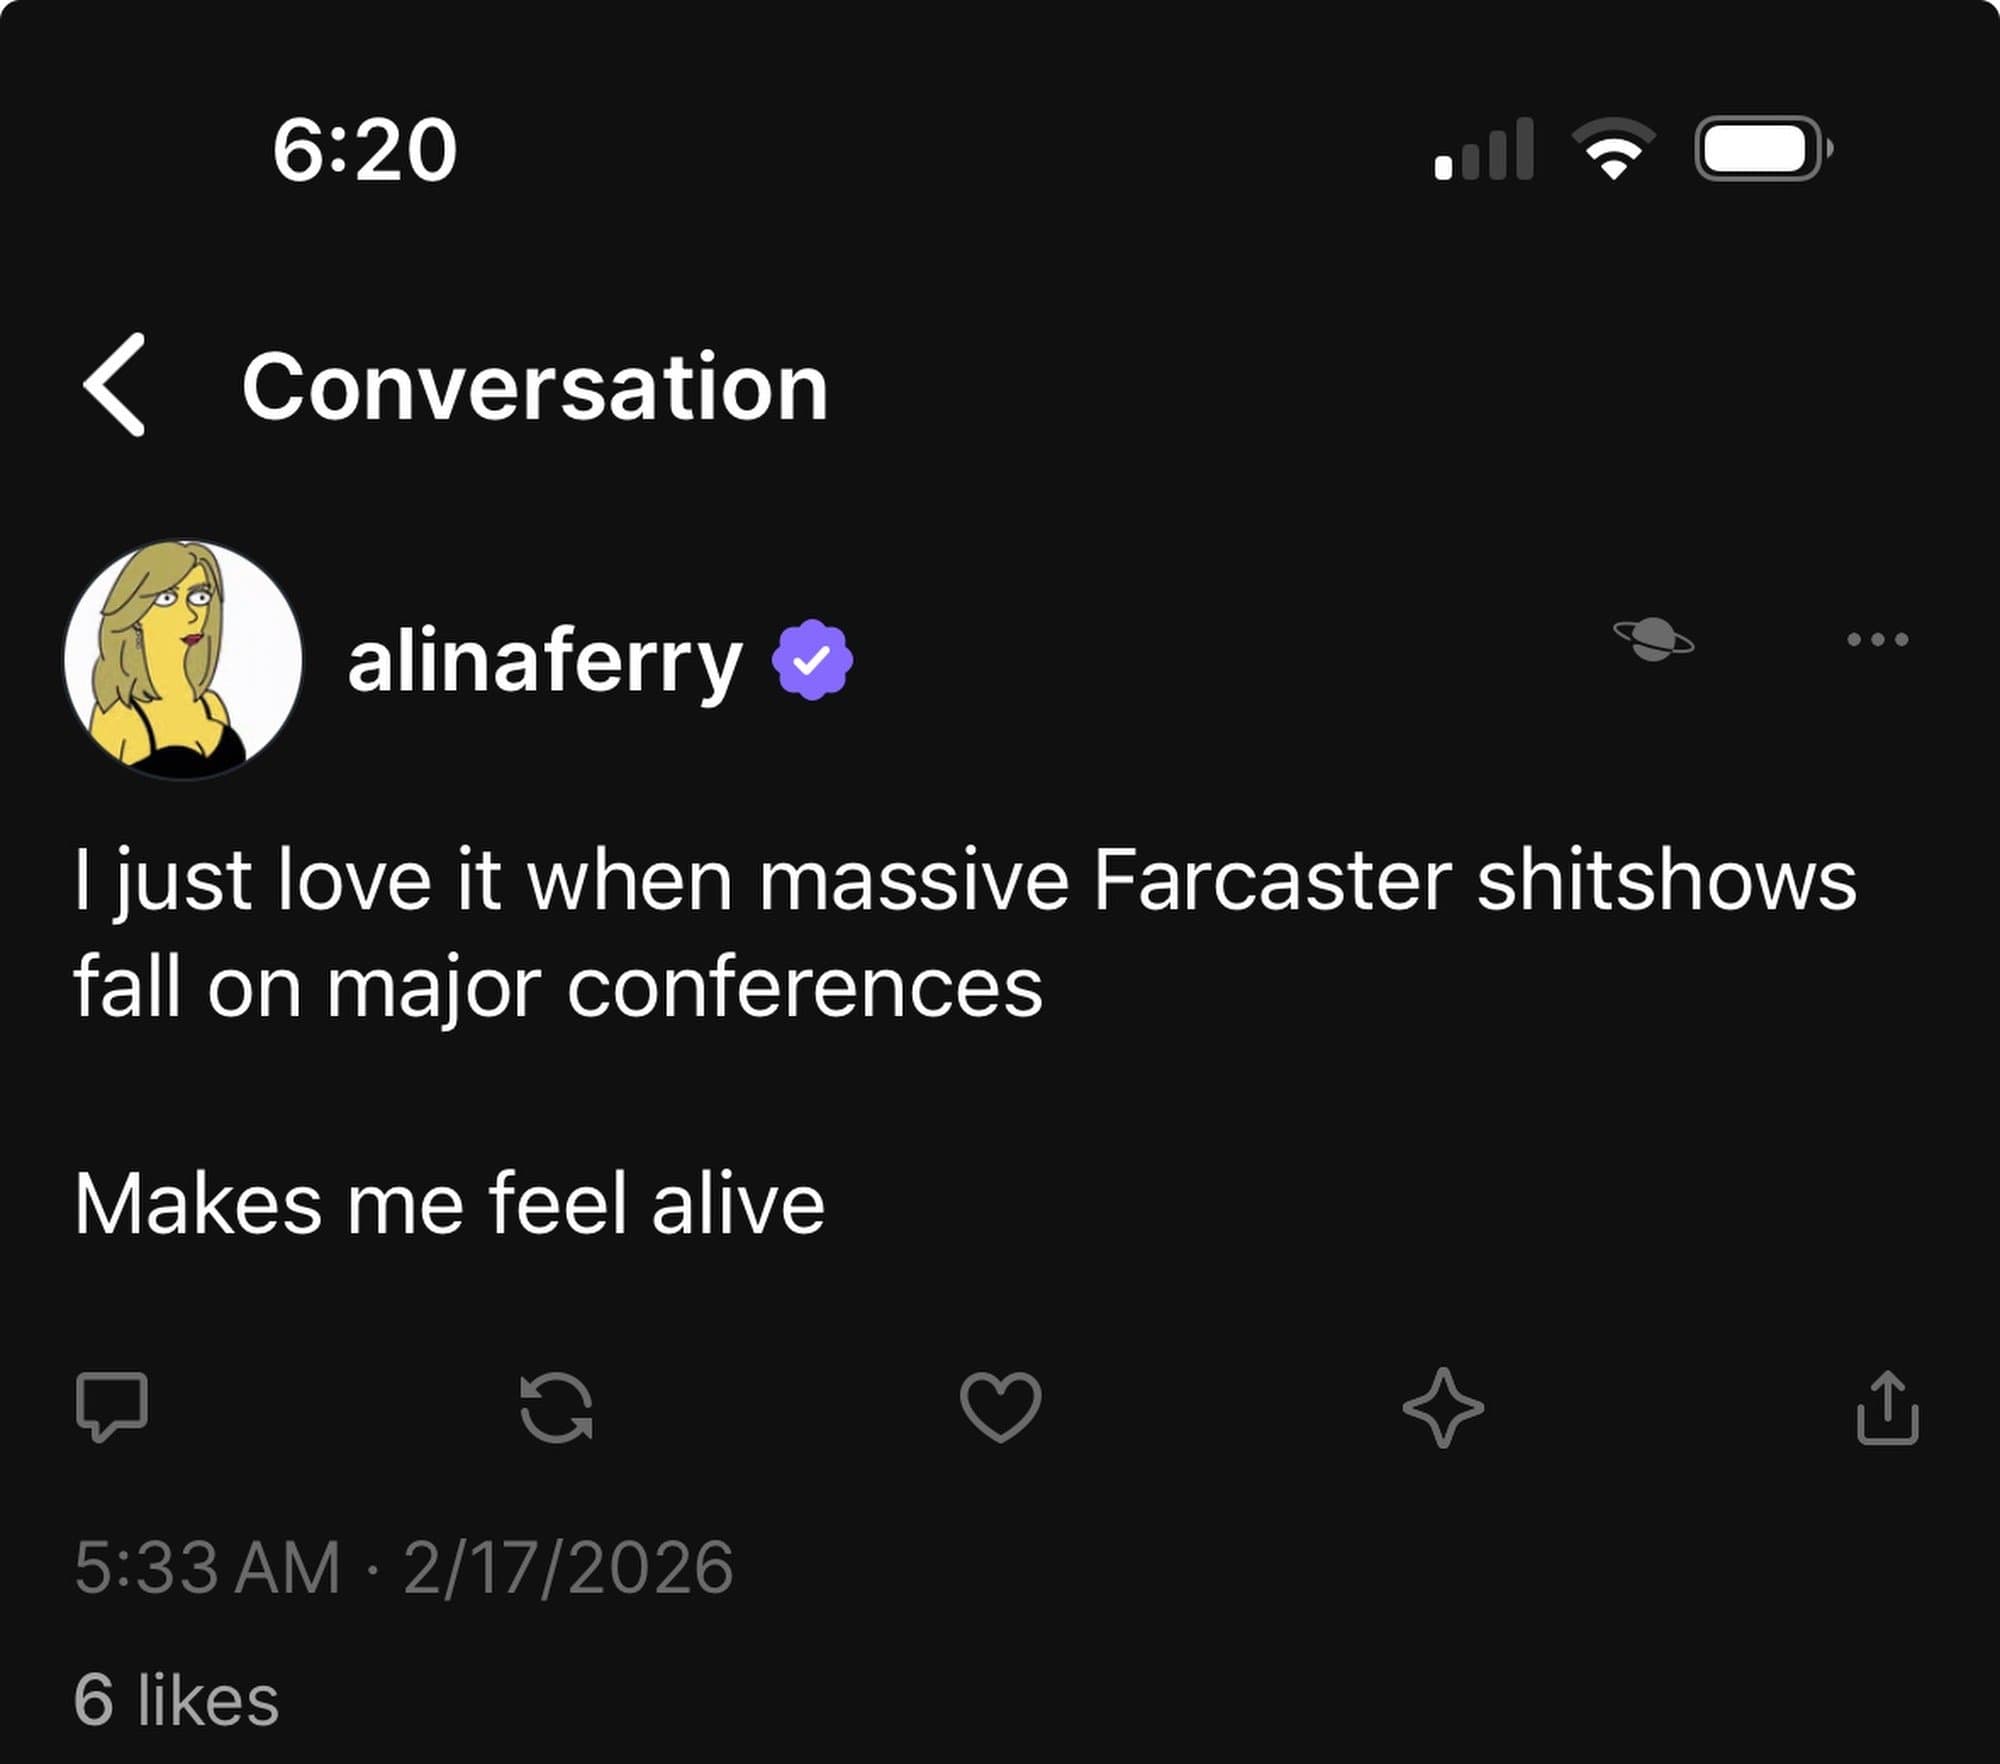Viewport: 2000px width, 1764px height.
Task: Open the alinaferry username profile link
Action: tap(544, 662)
